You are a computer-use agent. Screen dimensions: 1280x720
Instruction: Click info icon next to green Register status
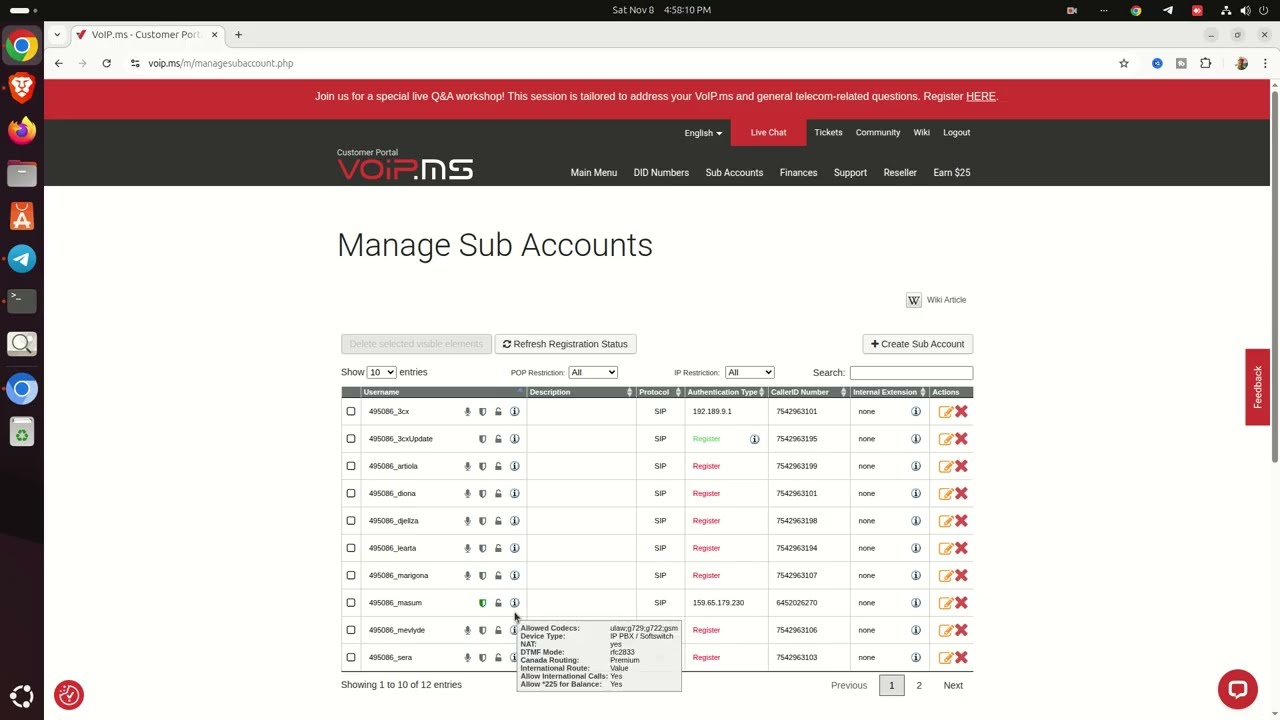(x=754, y=439)
